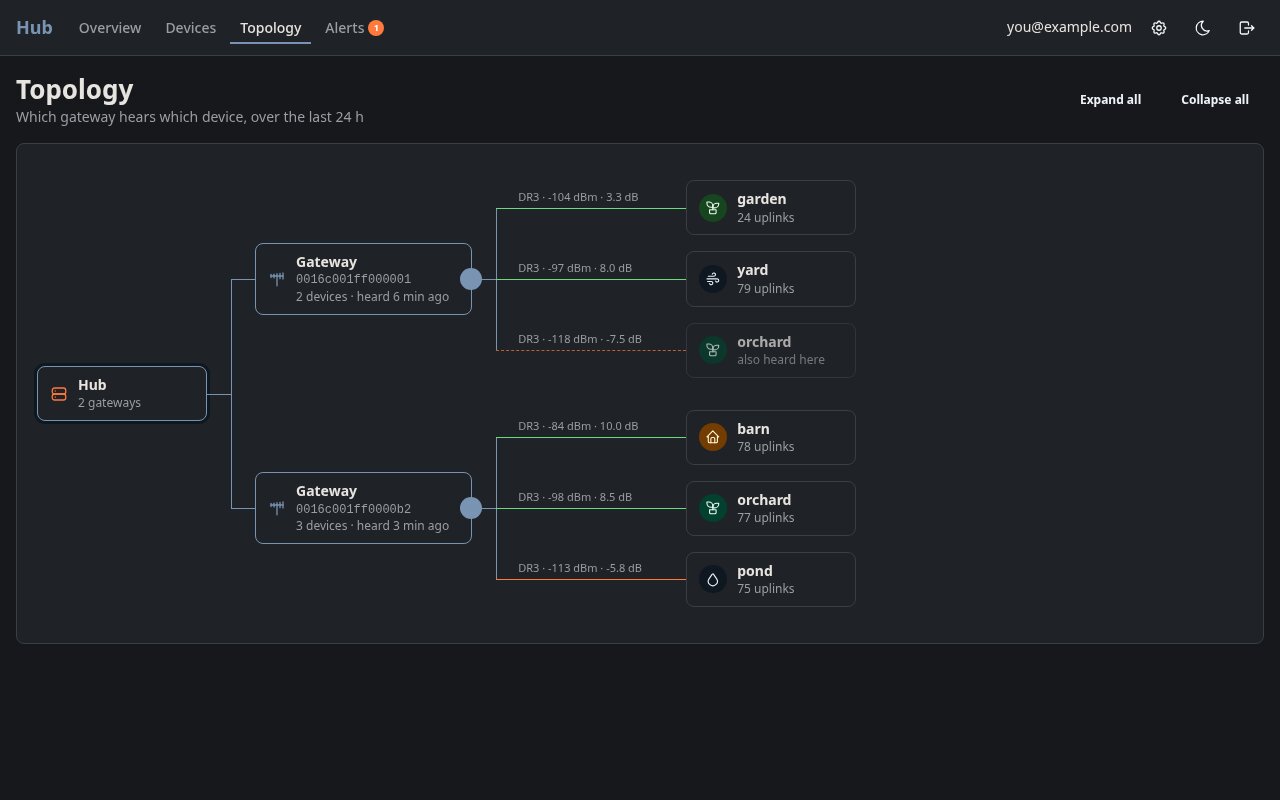Screen dimensions: 1280x800
Task: Click link label "DR3 · -98 dBm · 8.5 dB"
Action: 575,497
